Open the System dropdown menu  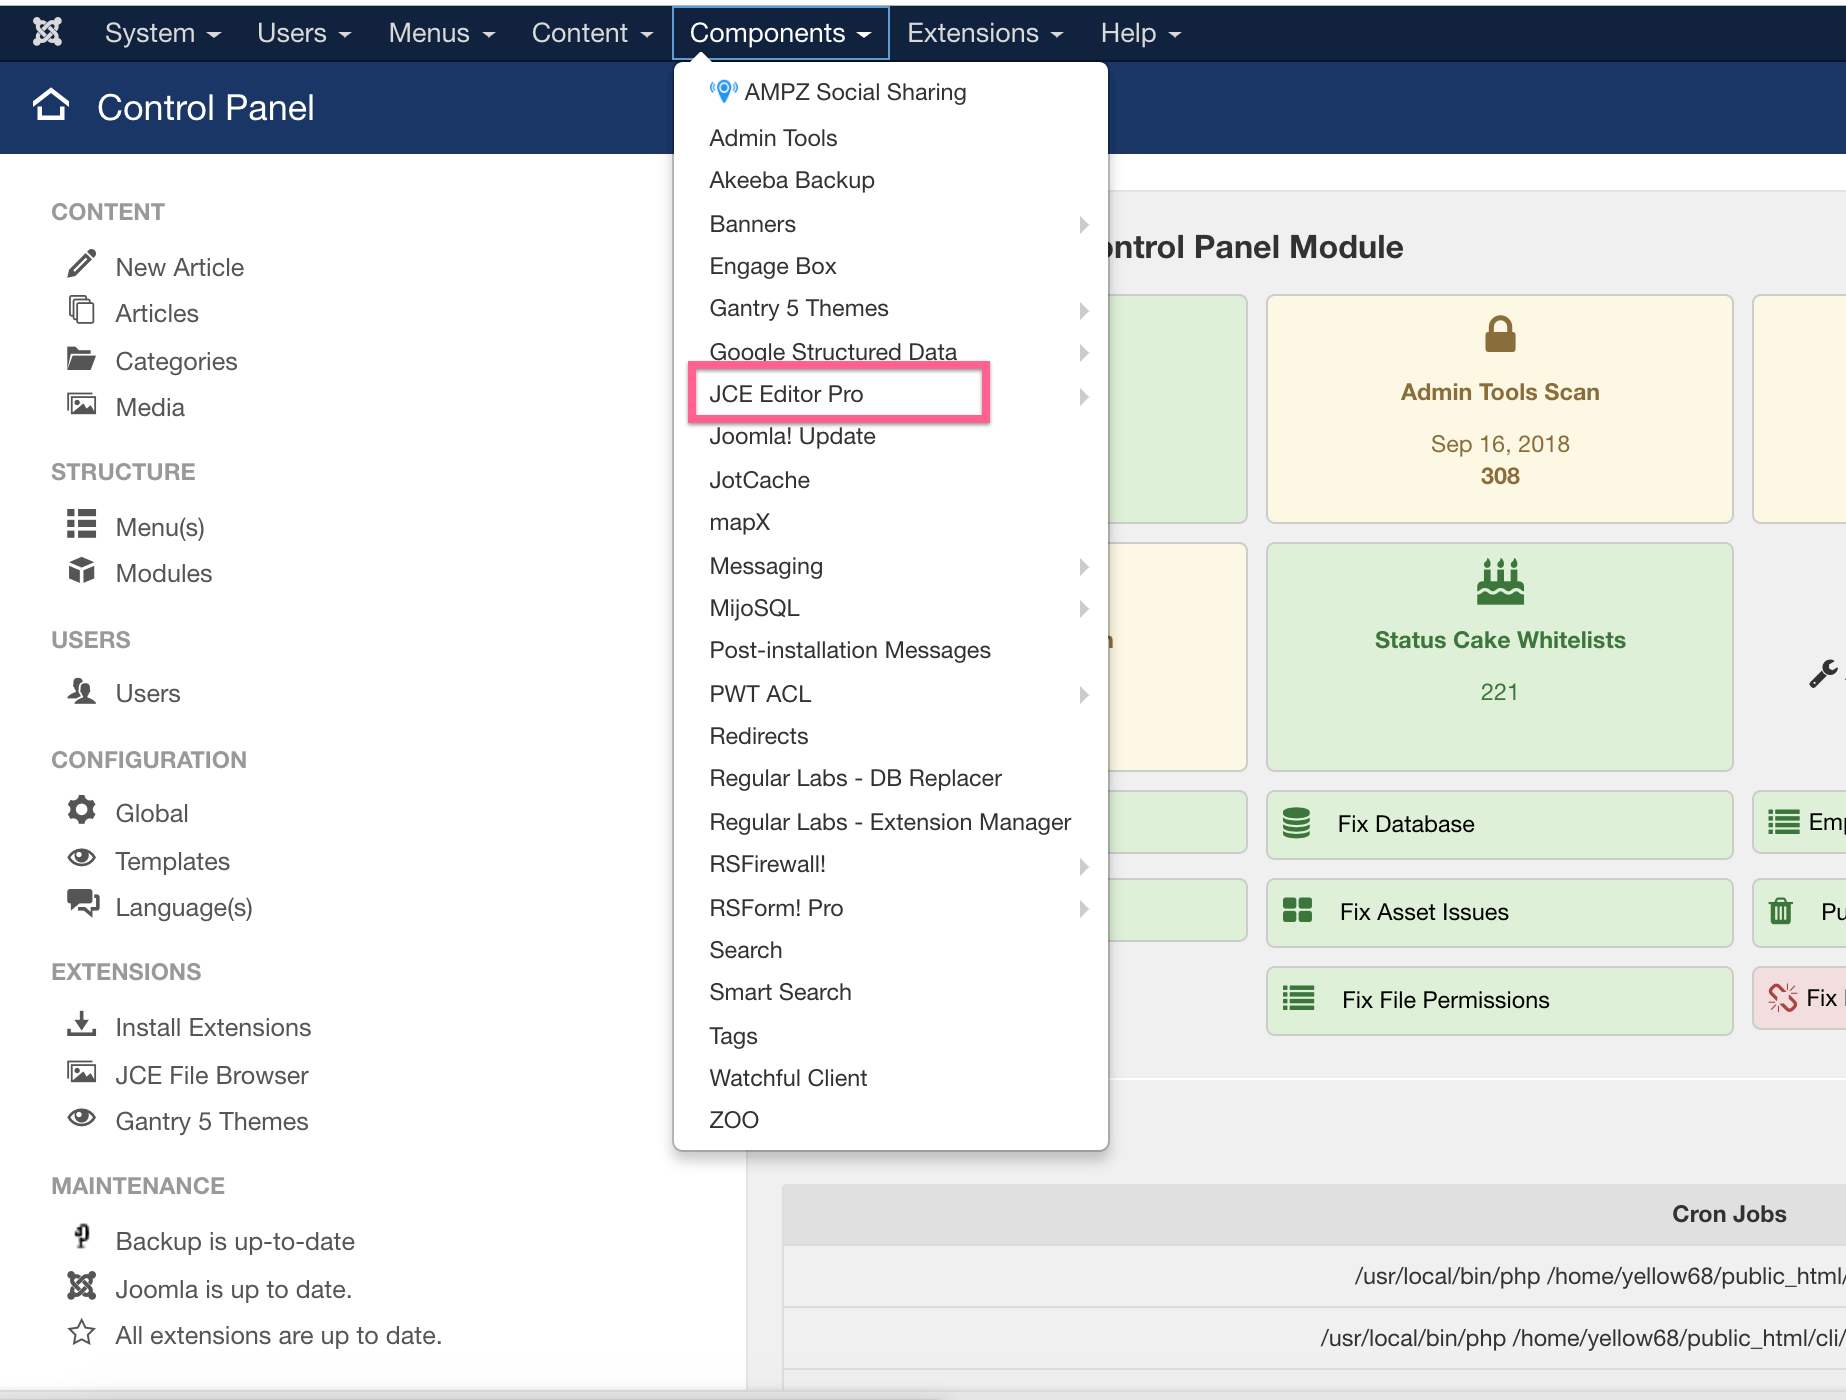coord(162,33)
